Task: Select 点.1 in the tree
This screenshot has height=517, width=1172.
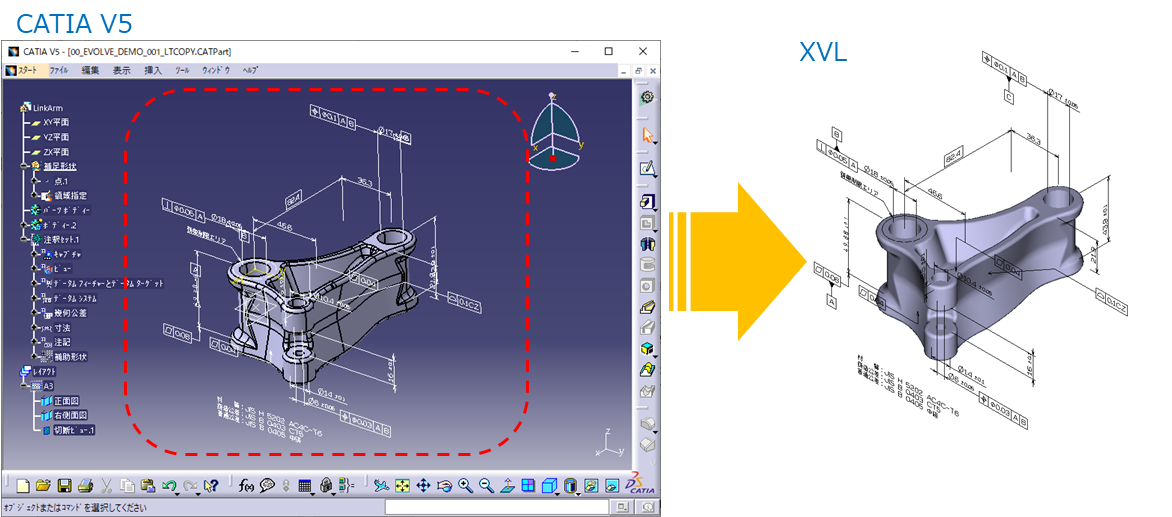Action: 61,180
